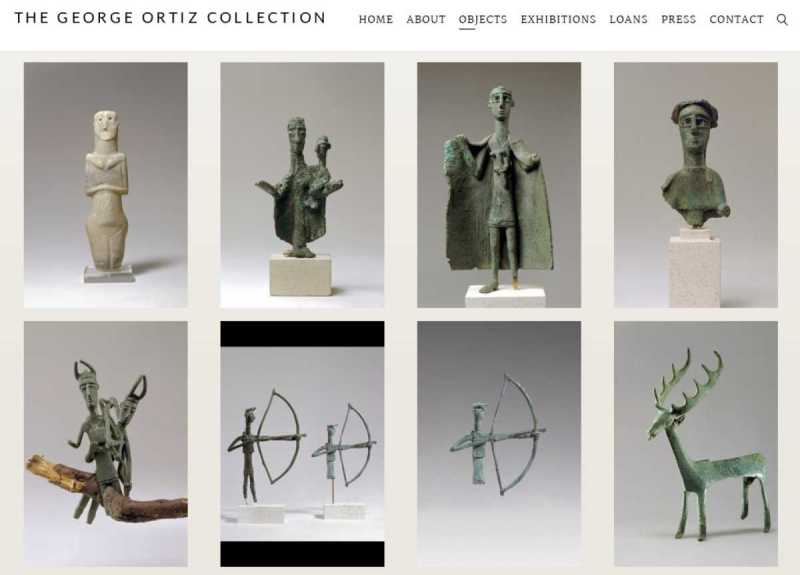Open the search magnifier icon
The height and width of the screenshot is (575, 800).
[782, 19]
